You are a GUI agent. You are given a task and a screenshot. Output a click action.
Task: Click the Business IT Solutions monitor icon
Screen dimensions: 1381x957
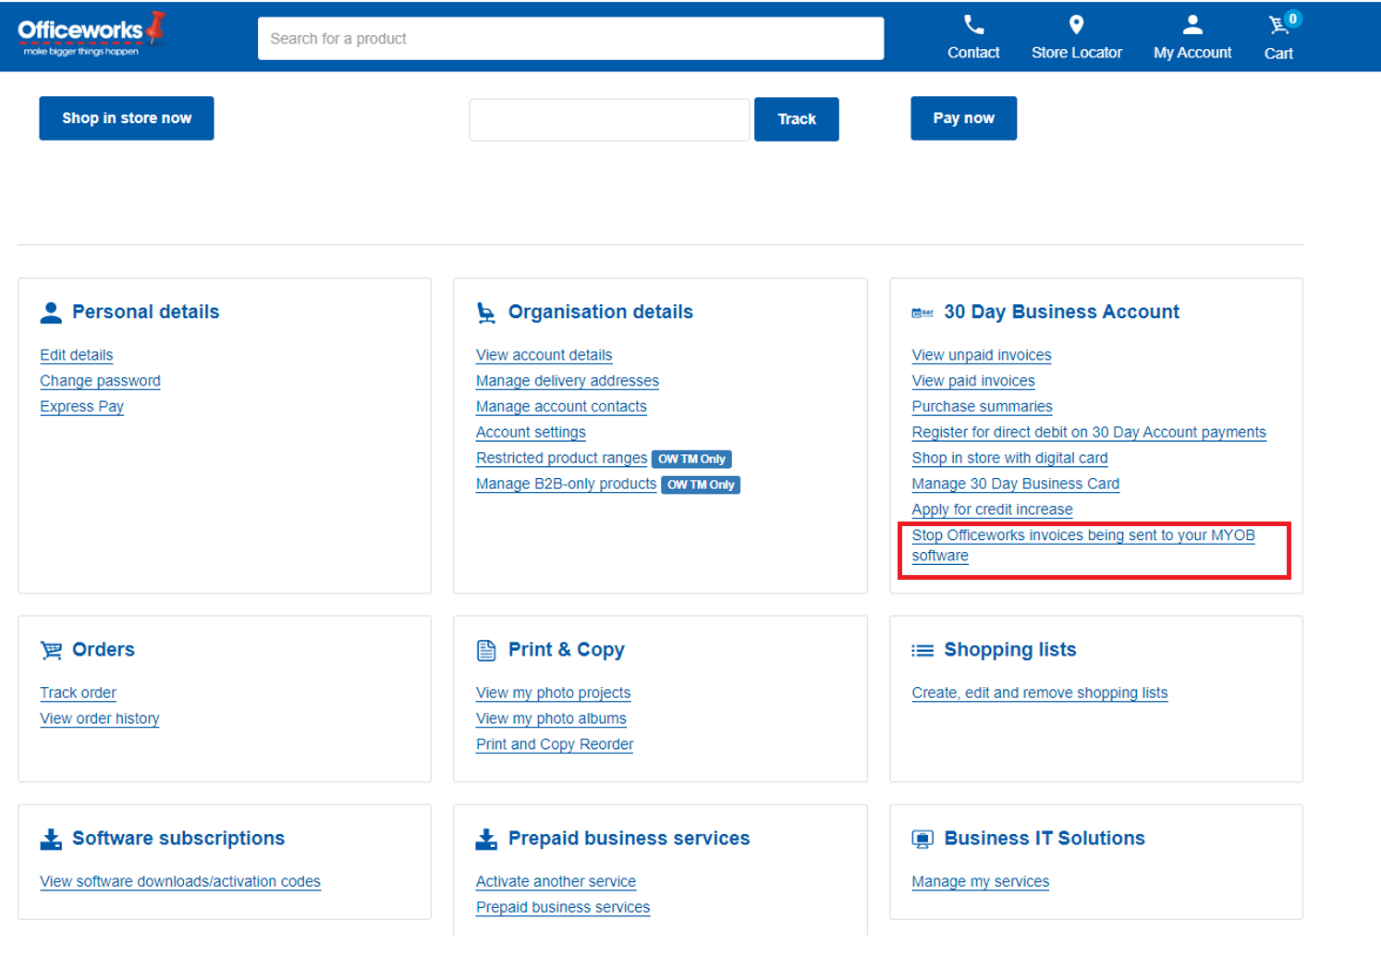[x=922, y=839]
